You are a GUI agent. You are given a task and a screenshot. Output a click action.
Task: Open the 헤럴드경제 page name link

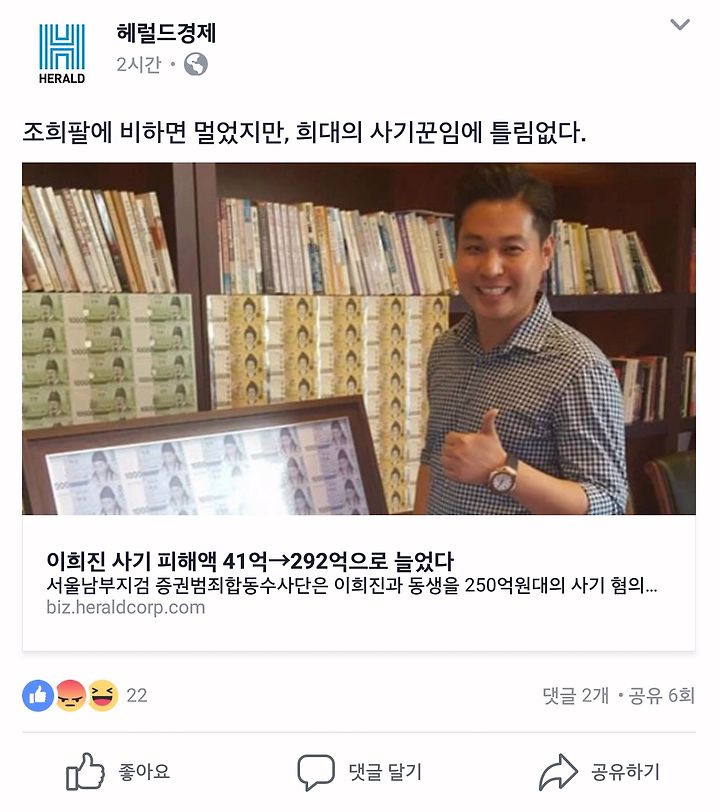166,33
